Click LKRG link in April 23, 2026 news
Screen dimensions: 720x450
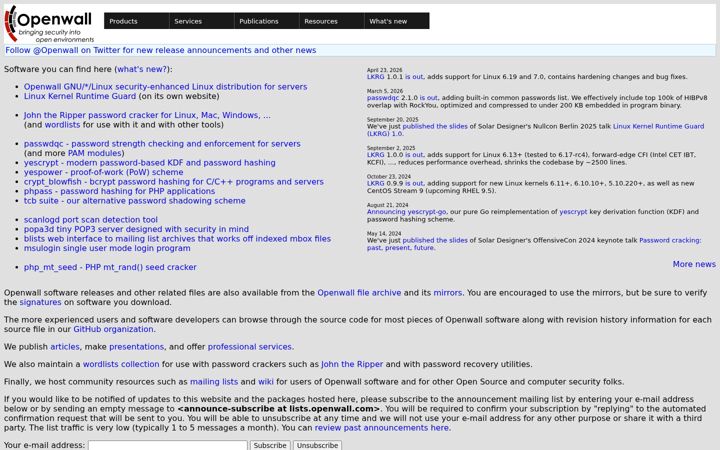[376, 77]
